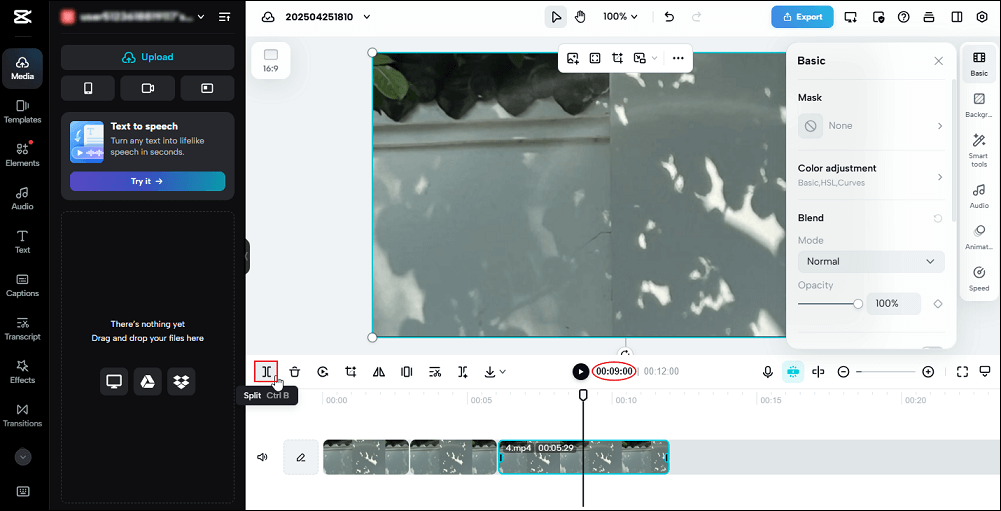Click the opacity 100% input field

click(x=893, y=303)
